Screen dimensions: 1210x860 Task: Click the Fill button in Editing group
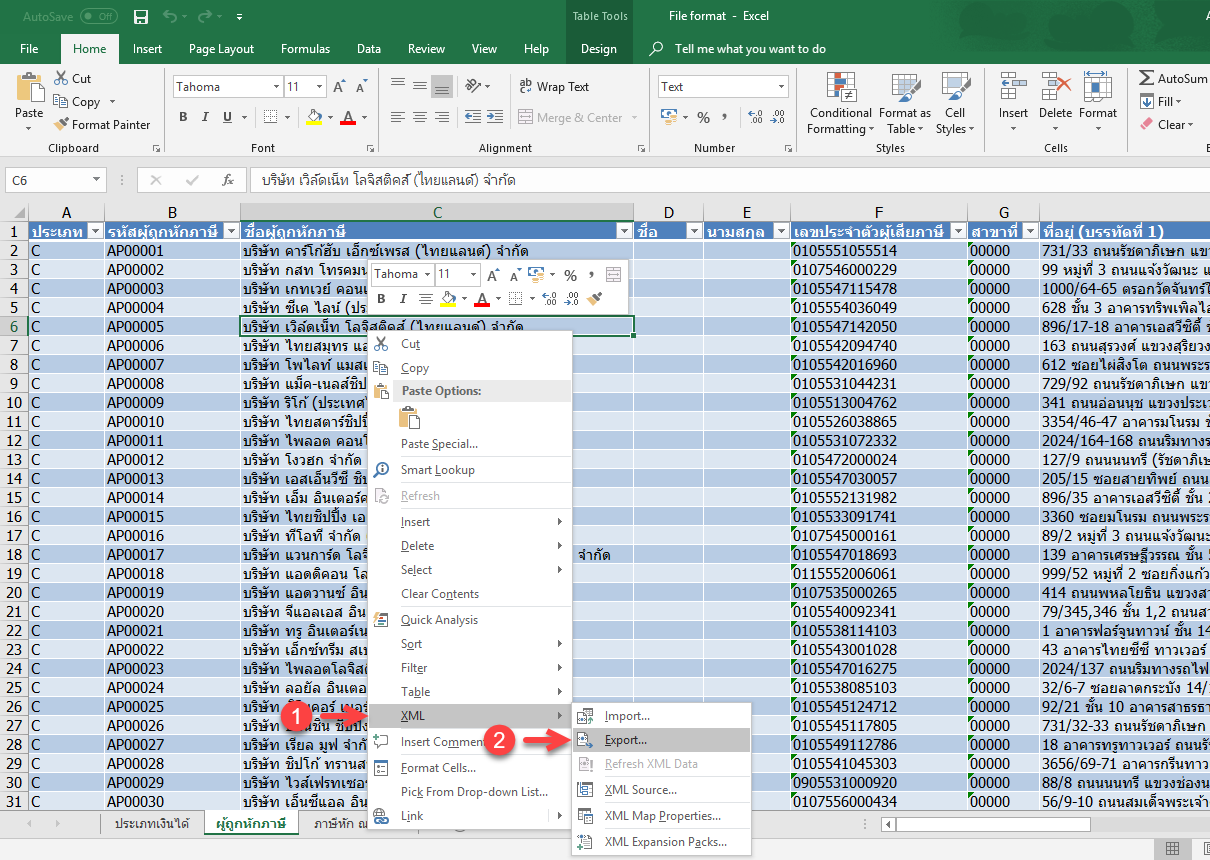pos(1161,101)
